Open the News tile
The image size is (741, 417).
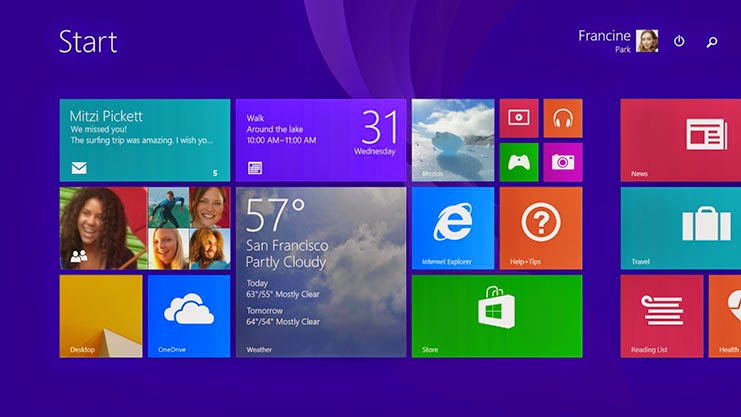coord(681,140)
